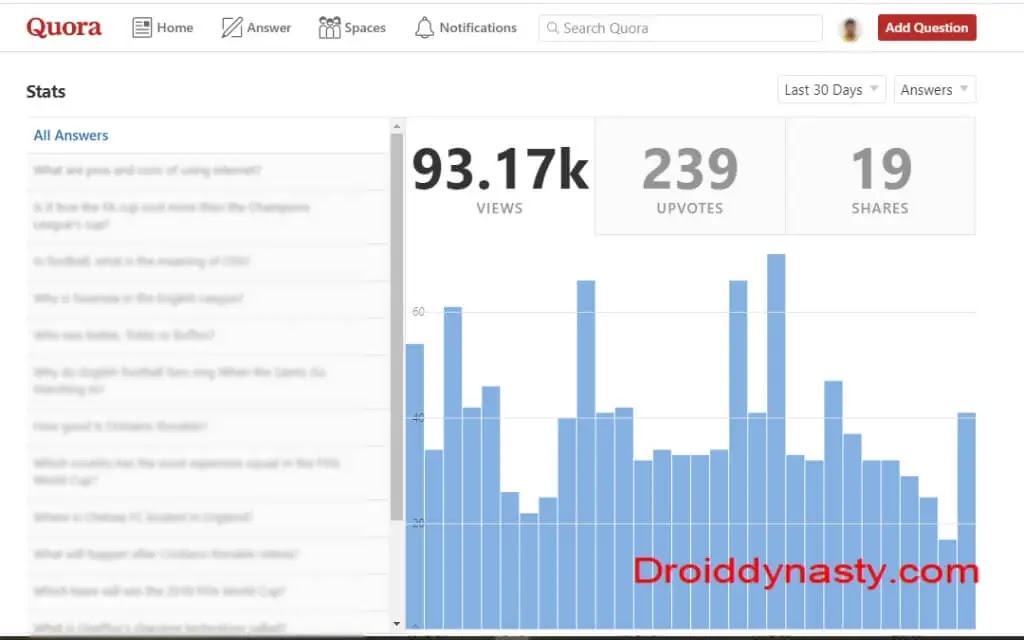Open the Home feed
Image resolution: width=1024 pixels, height=640 pixels.
click(x=163, y=27)
